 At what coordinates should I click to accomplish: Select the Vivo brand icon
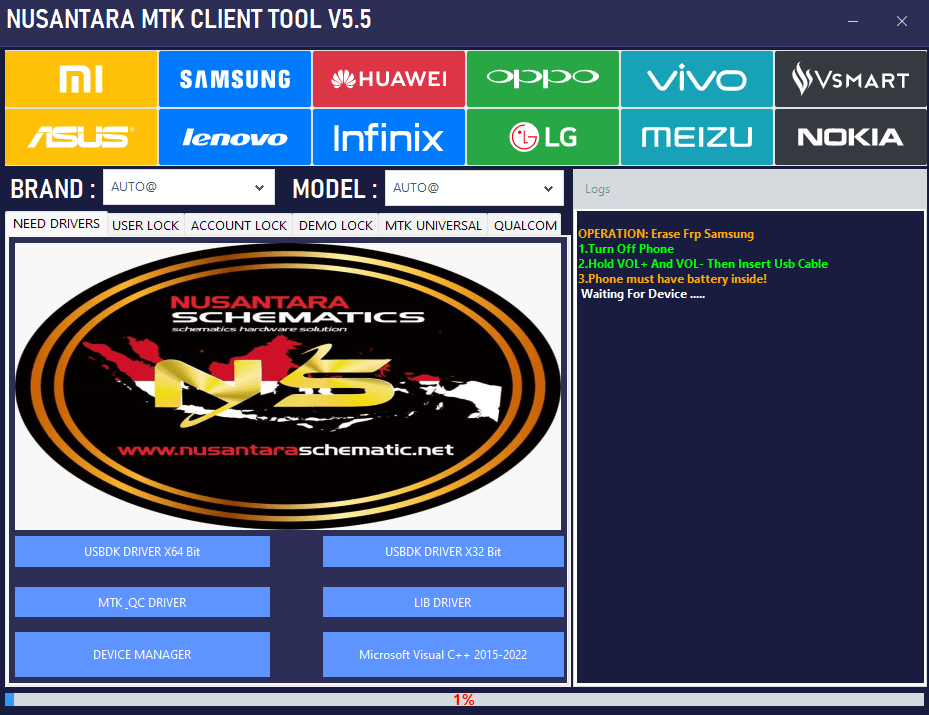pyautogui.click(x=696, y=79)
